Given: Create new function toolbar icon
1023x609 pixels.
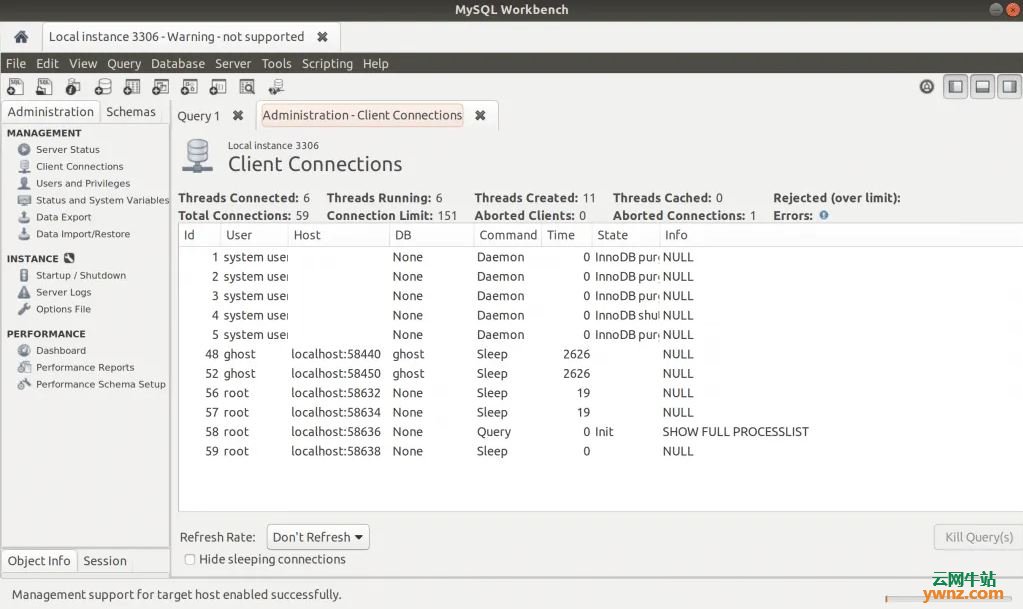Looking at the screenshot, I should tap(217, 87).
